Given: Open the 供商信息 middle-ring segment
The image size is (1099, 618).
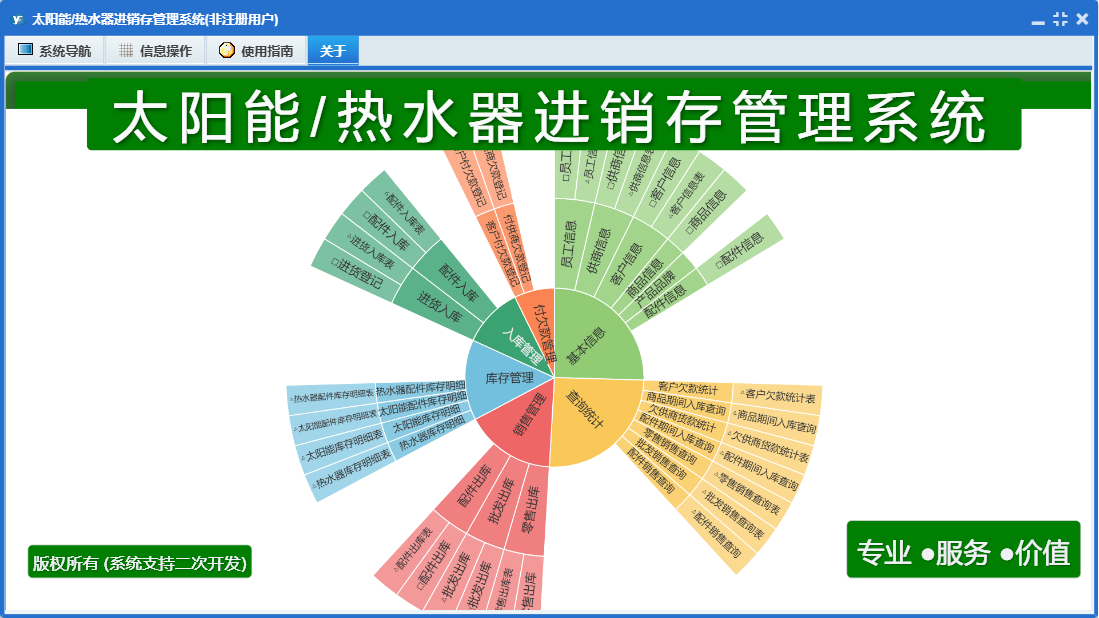Looking at the screenshot, I should (598, 249).
